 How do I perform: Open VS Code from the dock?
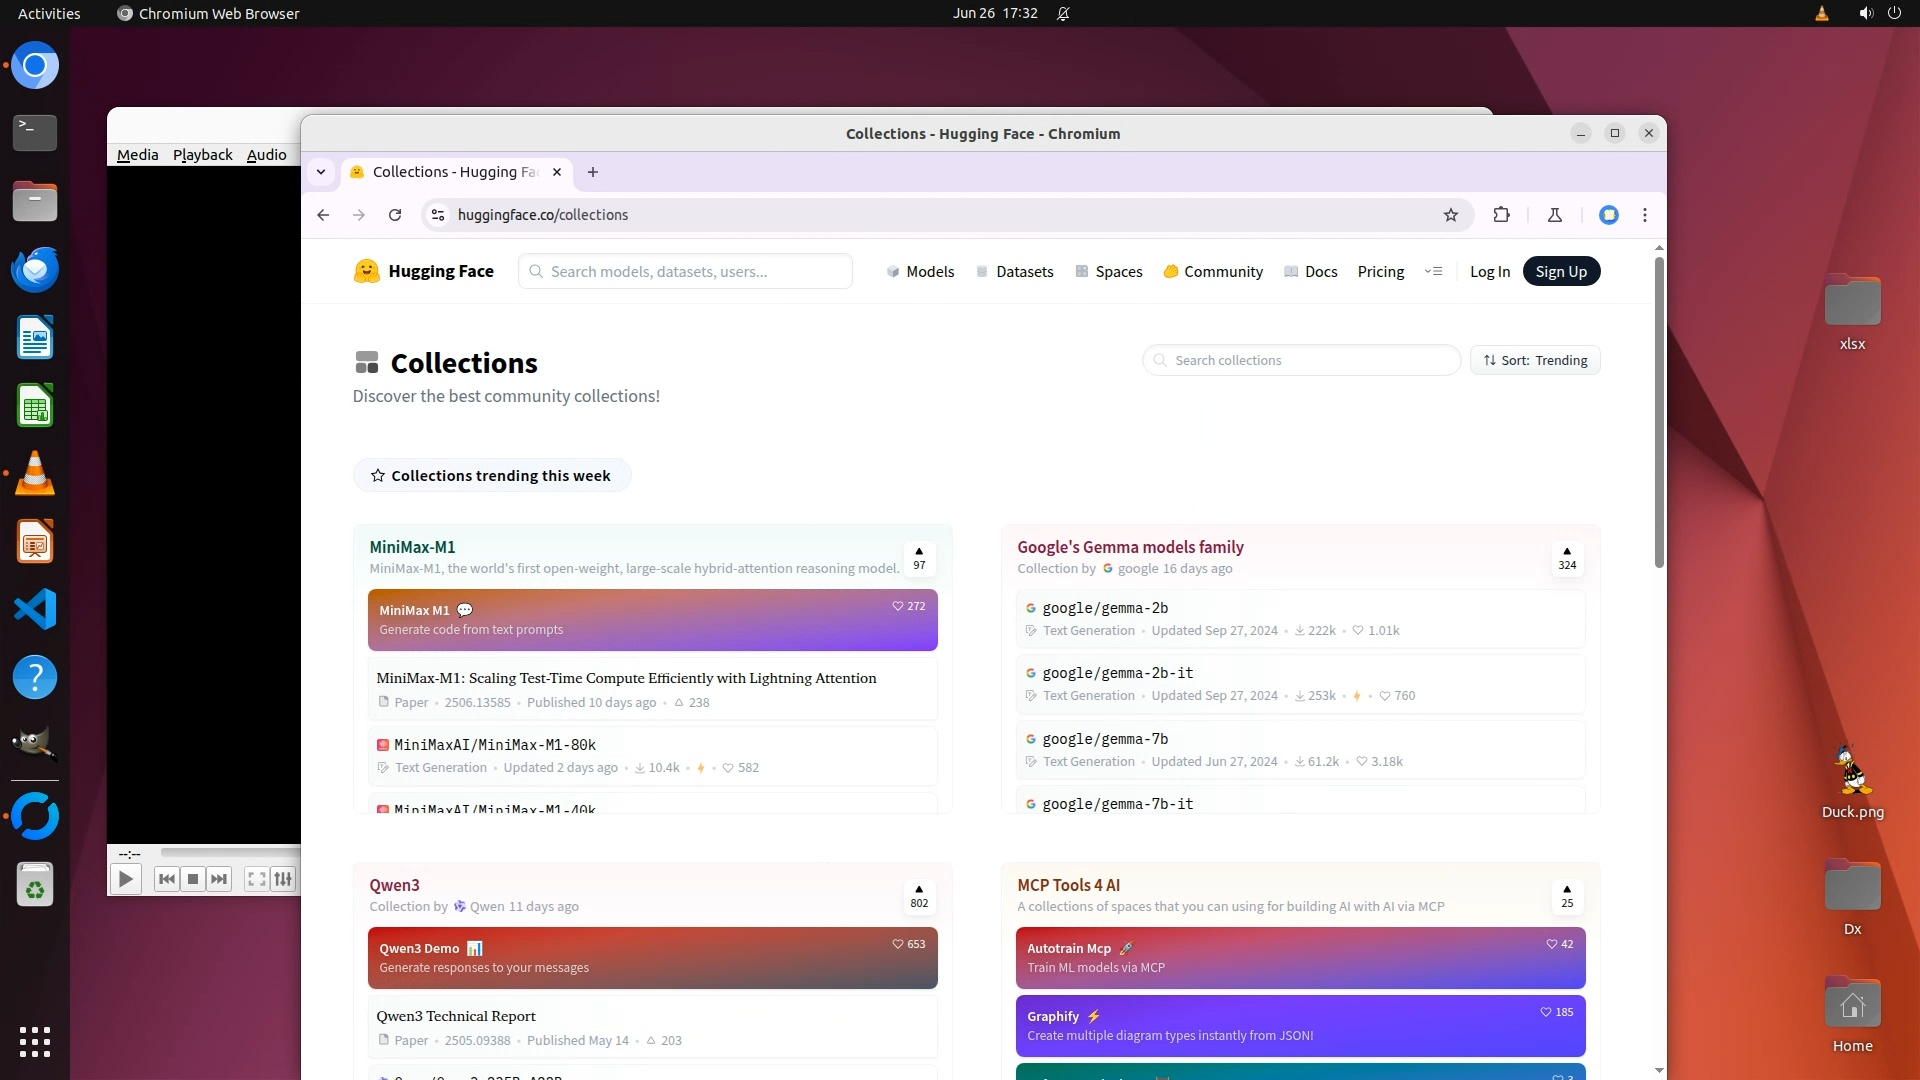pos(35,610)
